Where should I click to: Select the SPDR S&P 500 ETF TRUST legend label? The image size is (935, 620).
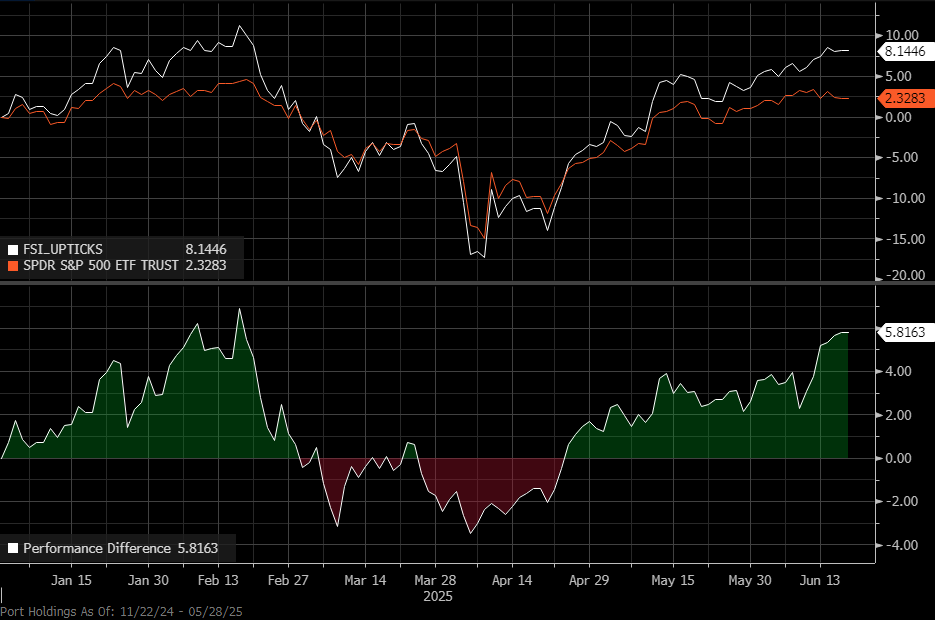tap(100, 266)
